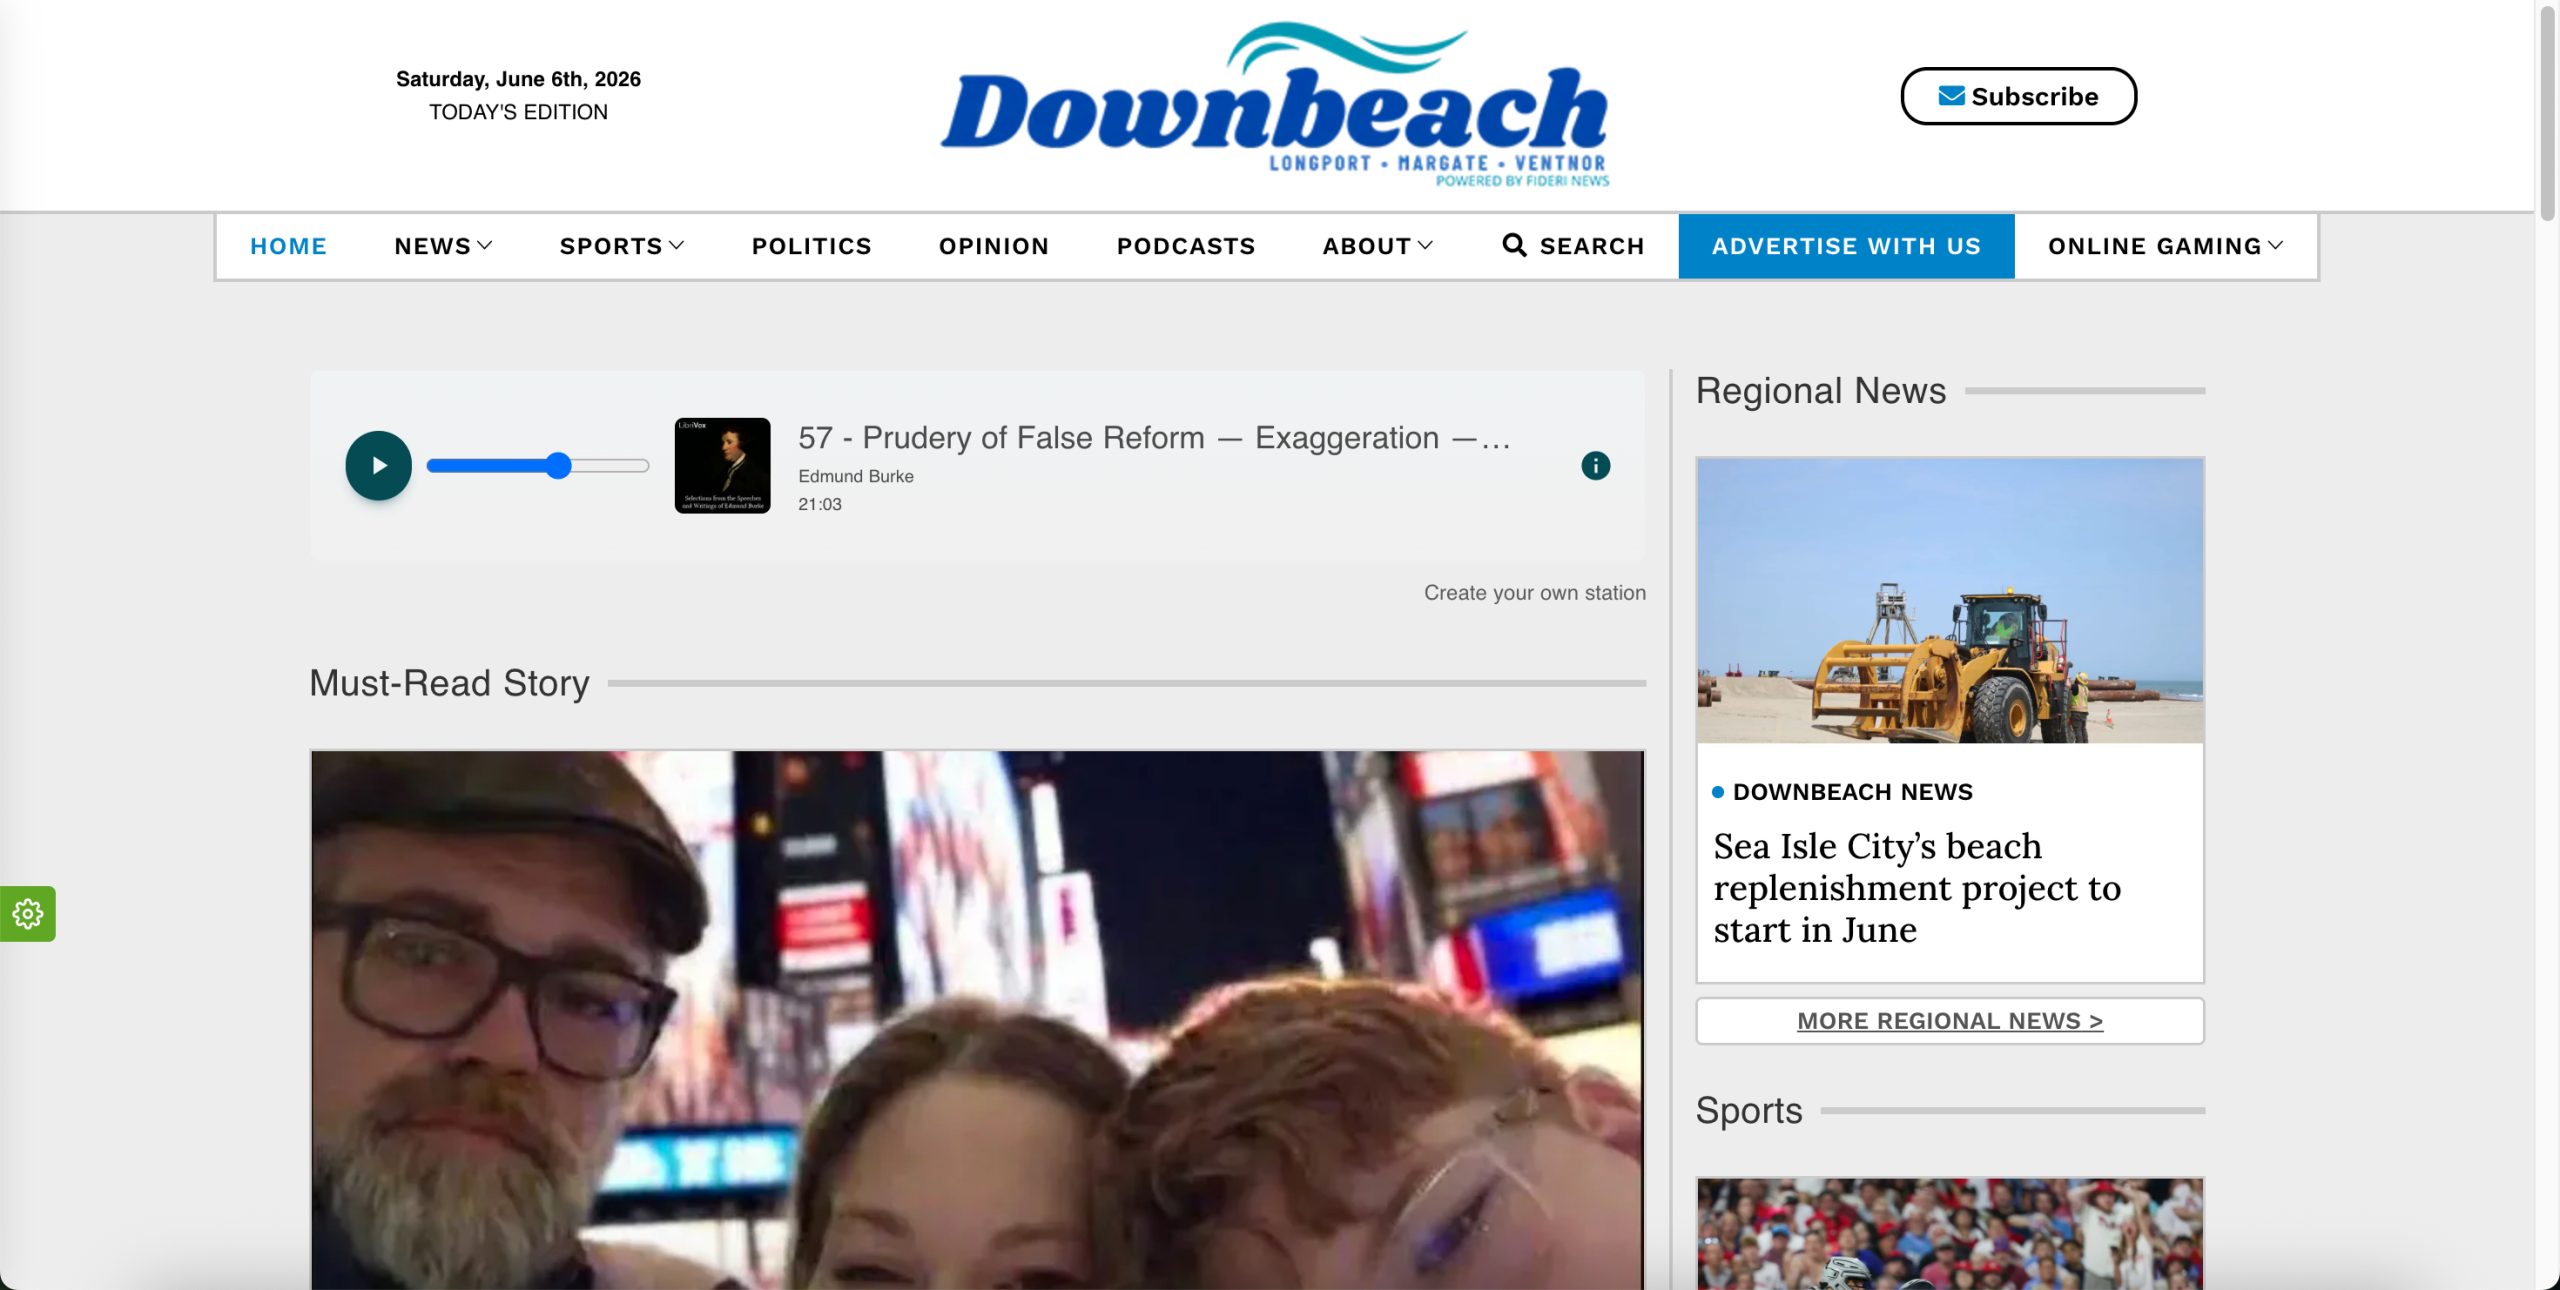Click the 'Regional News' section heading
Image resolution: width=2560 pixels, height=1290 pixels.
click(1821, 390)
